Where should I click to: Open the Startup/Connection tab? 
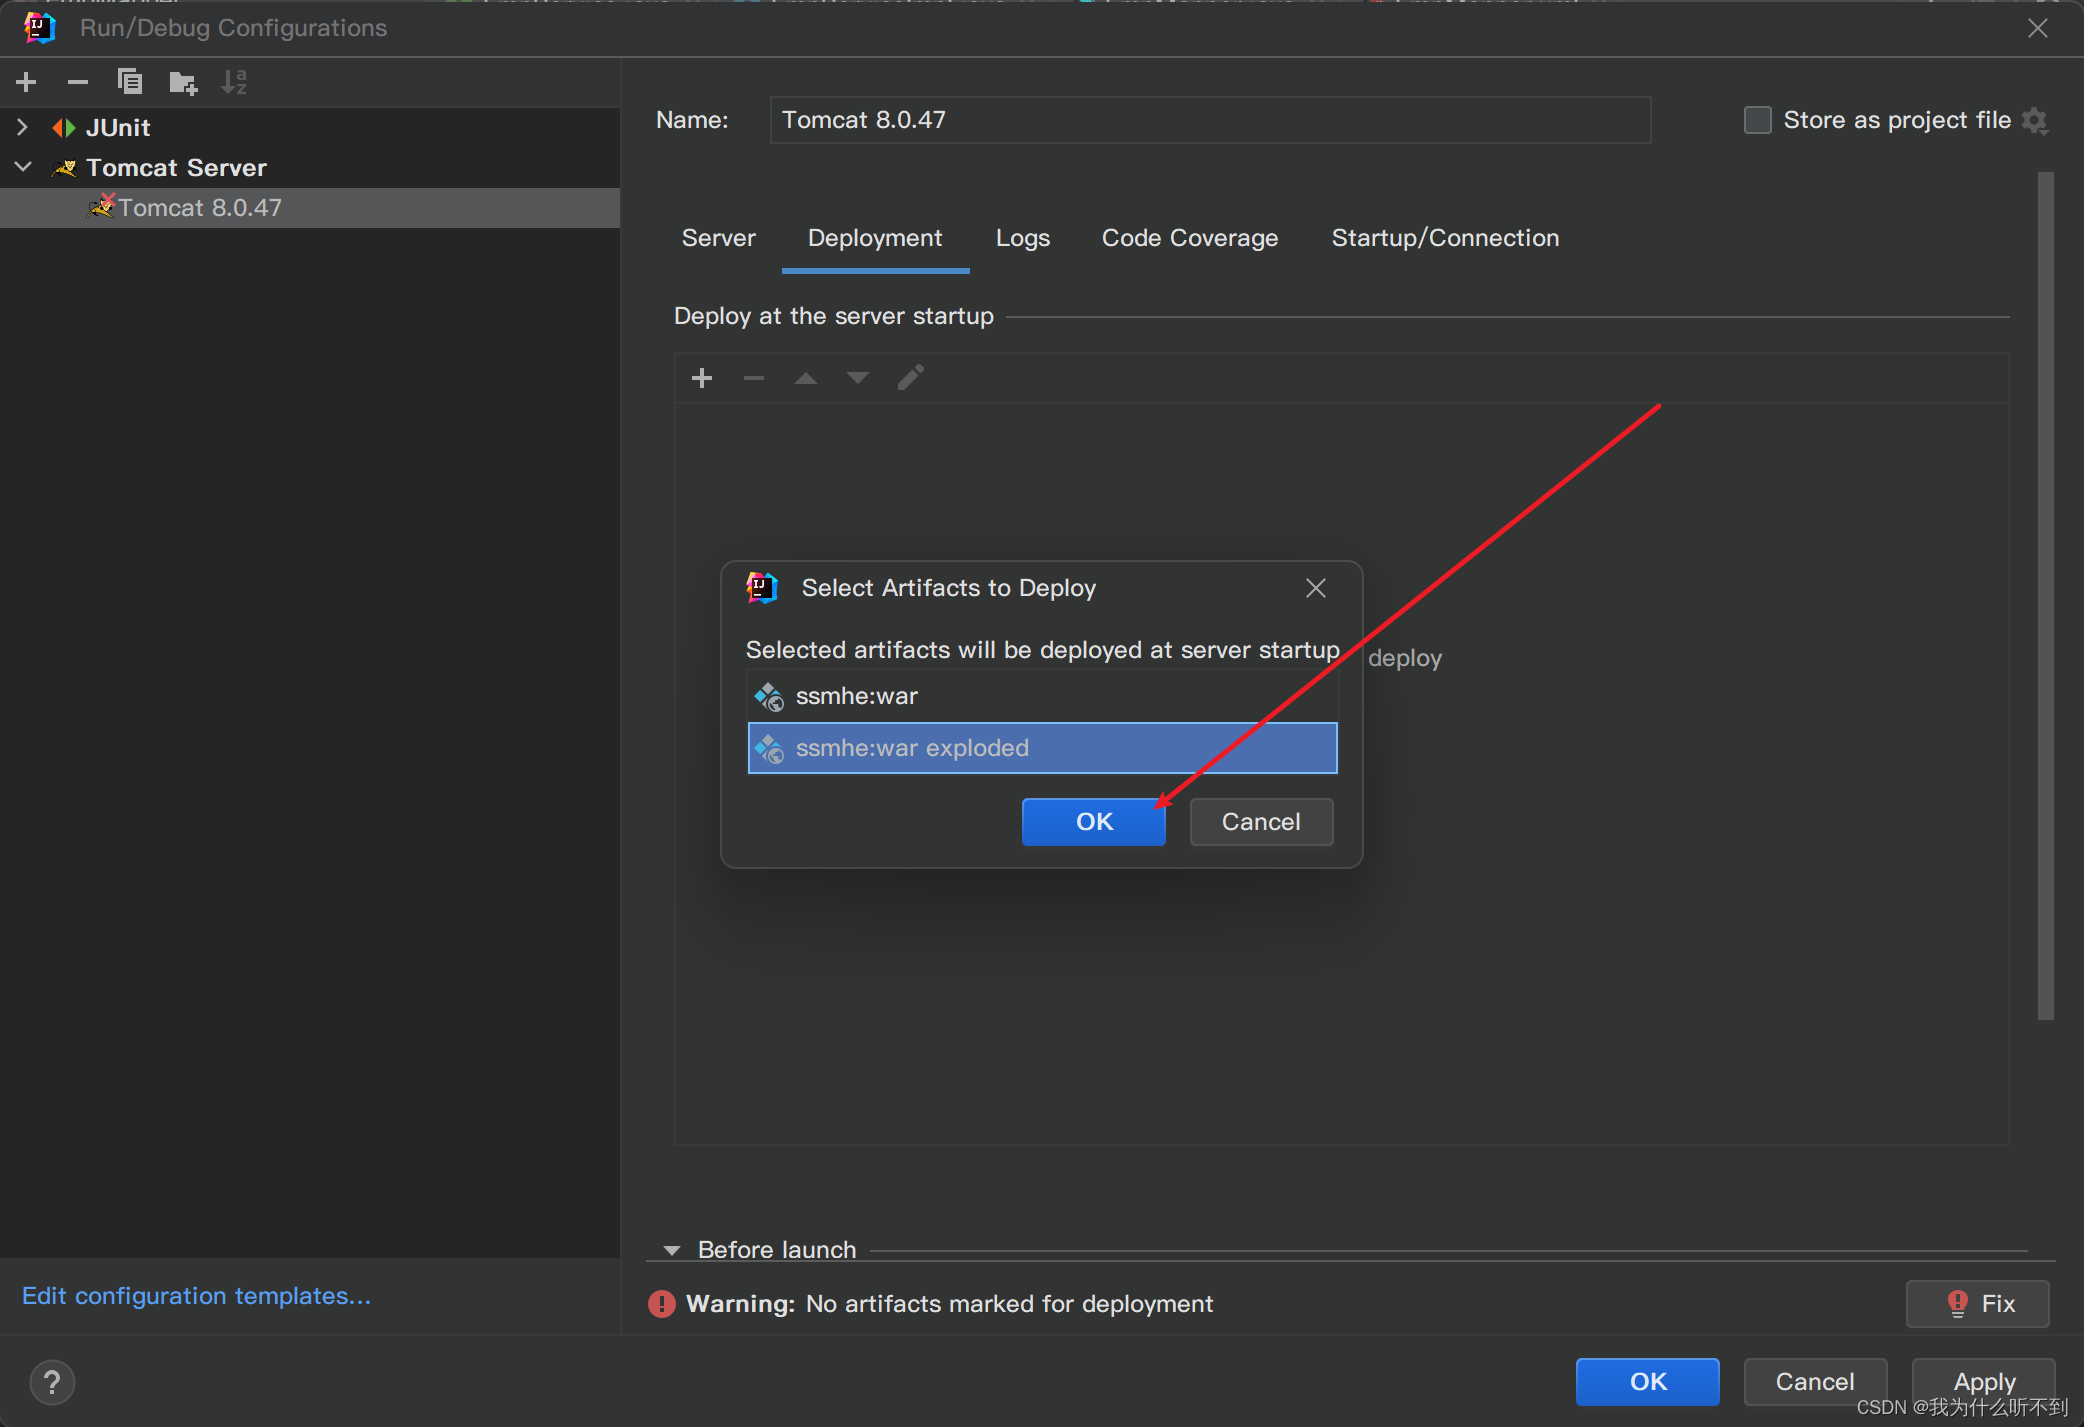[1444, 238]
